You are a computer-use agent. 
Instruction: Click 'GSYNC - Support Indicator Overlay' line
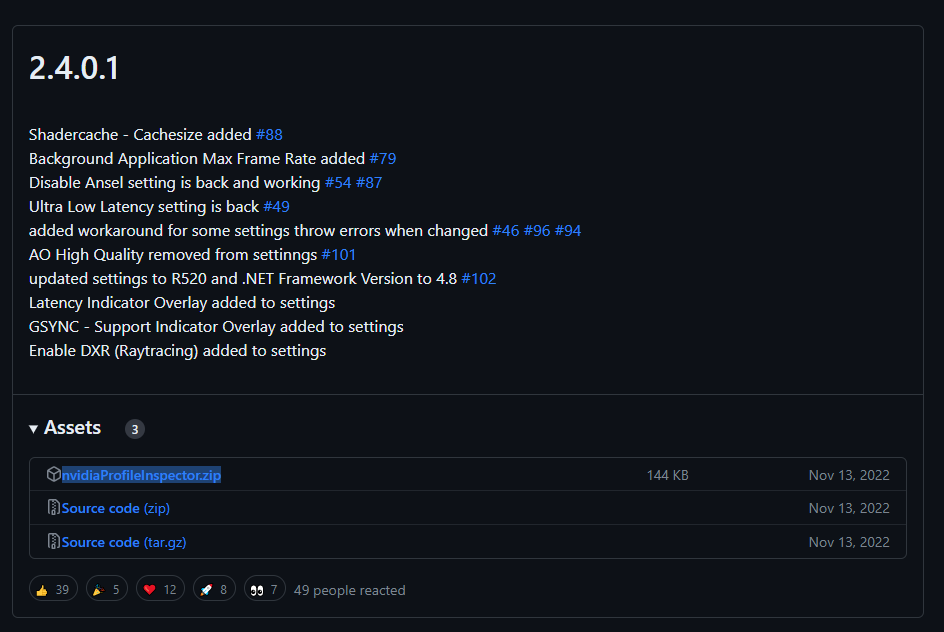click(216, 327)
